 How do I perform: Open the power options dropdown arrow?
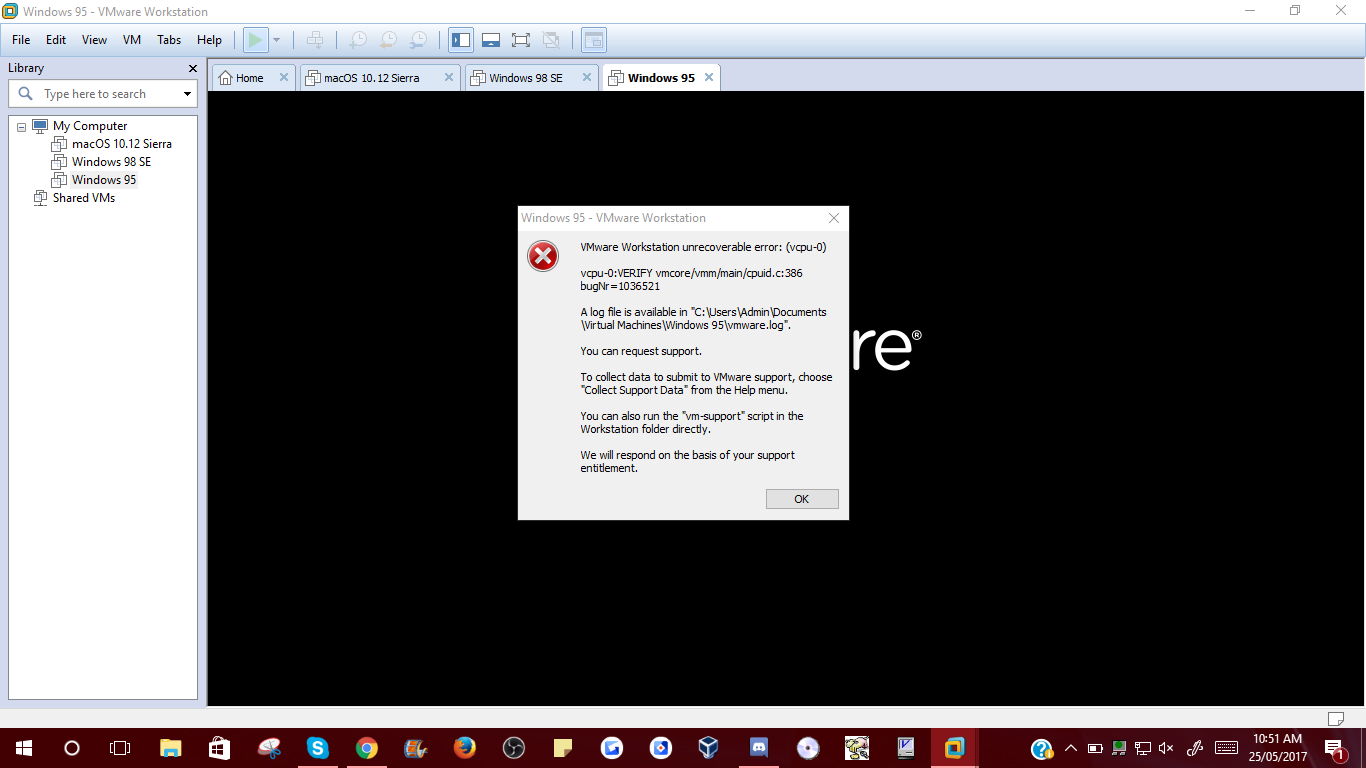tap(277, 40)
